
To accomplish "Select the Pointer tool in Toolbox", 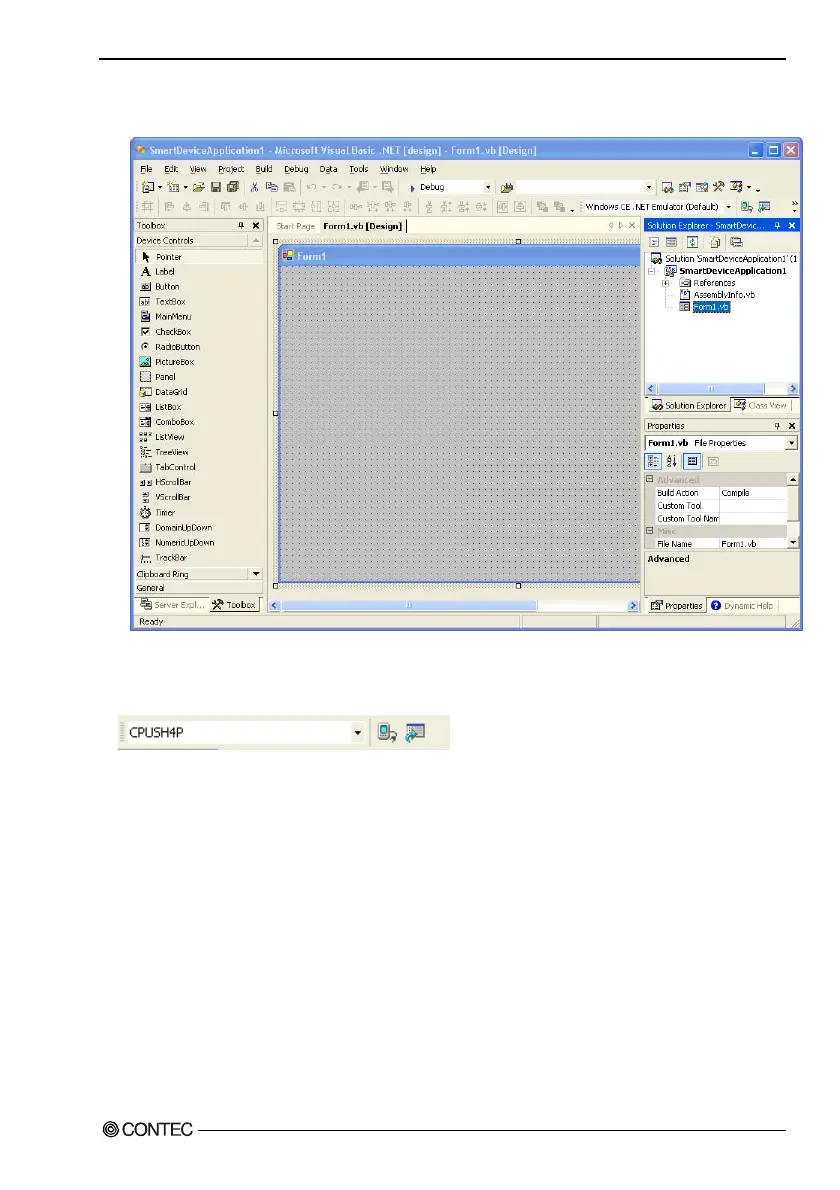I will [199, 257].
